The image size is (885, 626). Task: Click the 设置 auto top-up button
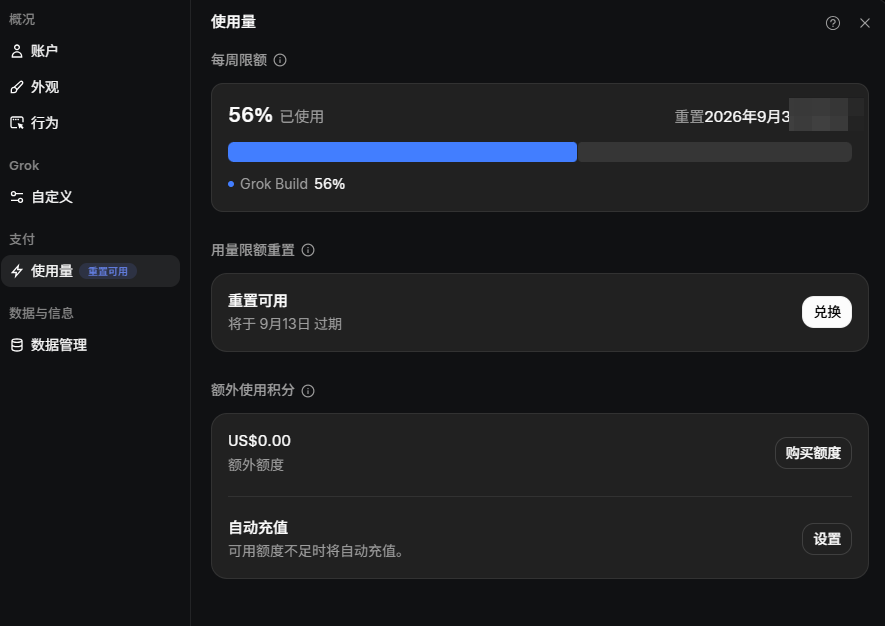coord(827,539)
